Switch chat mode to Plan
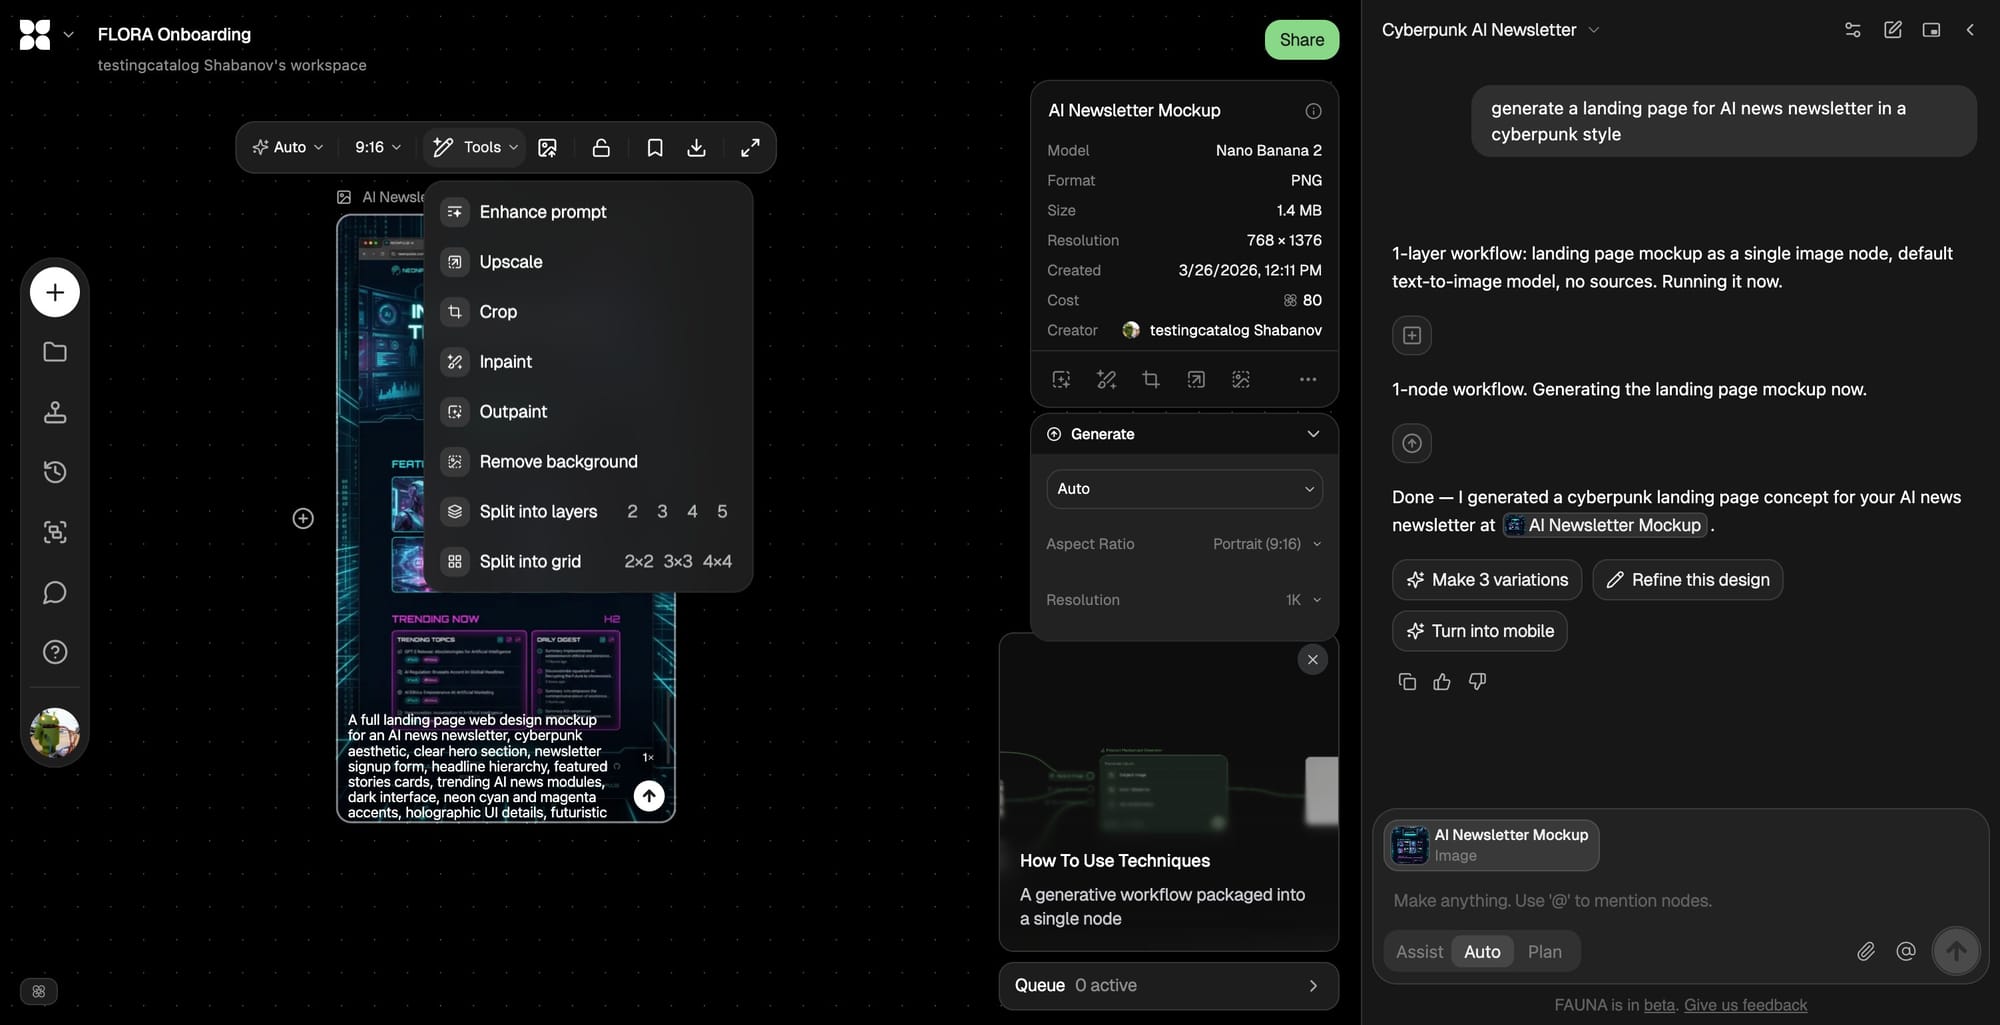 click(x=1544, y=952)
